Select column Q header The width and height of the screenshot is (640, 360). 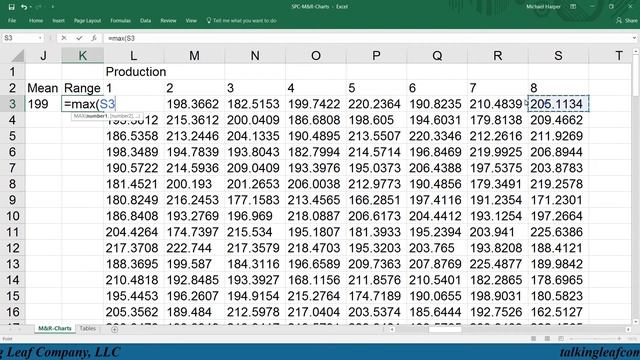click(437, 56)
